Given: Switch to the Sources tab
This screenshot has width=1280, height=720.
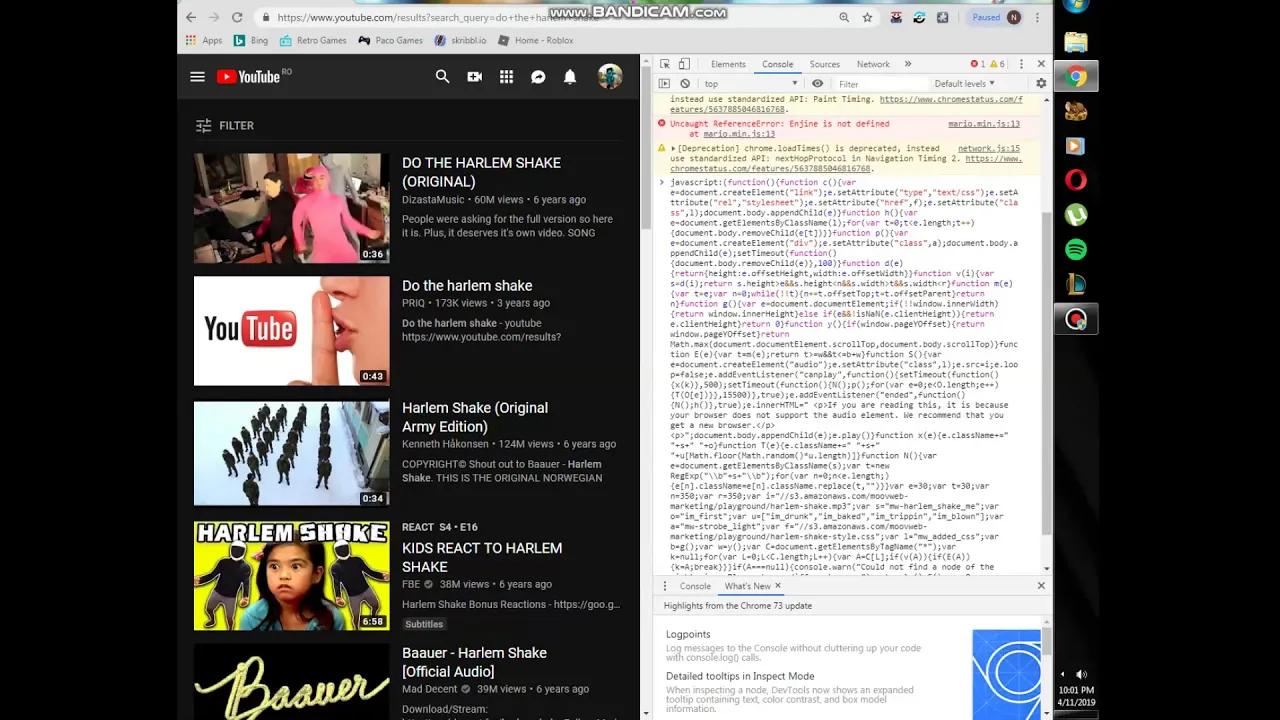Looking at the screenshot, I should [x=825, y=64].
